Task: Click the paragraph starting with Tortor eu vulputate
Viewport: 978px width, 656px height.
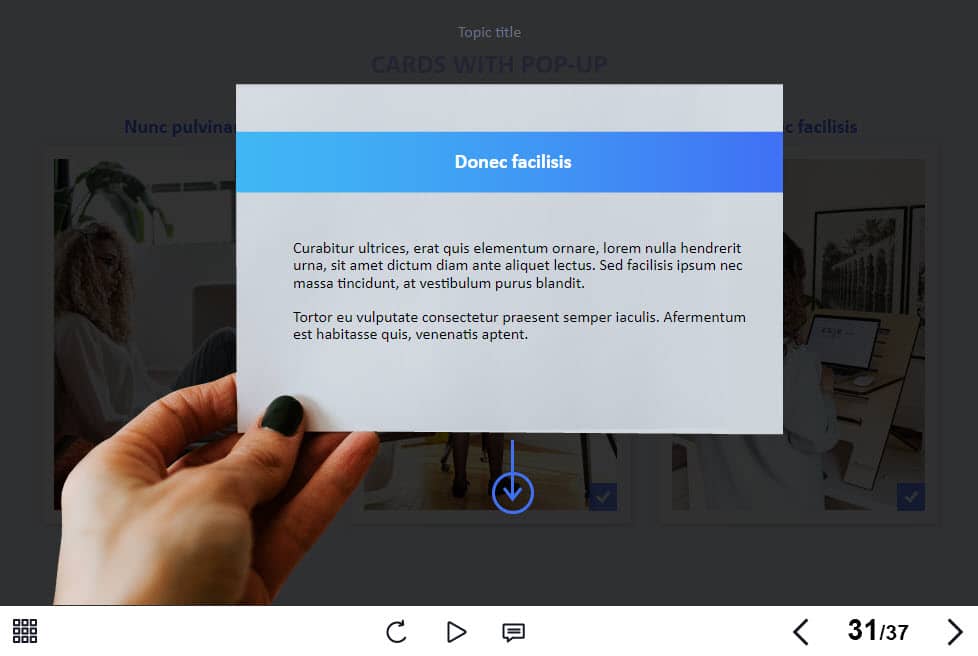Action: click(x=519, y=326)
